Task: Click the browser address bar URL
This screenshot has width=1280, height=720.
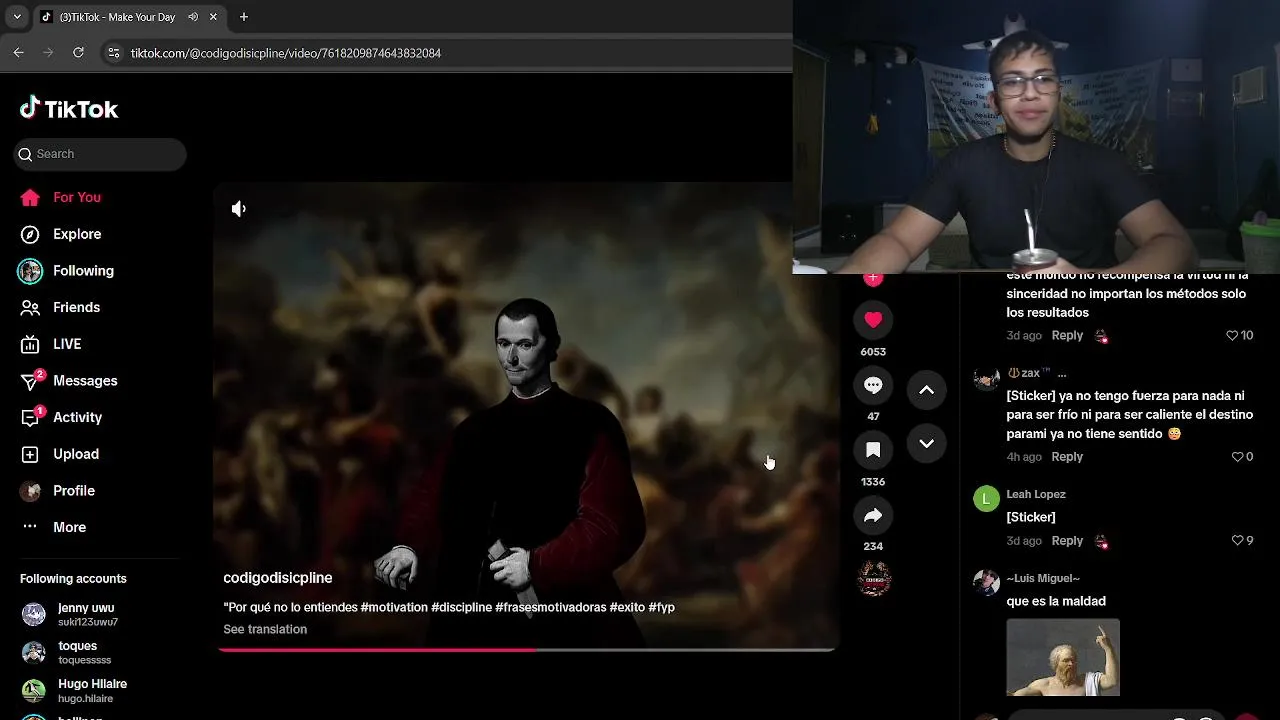Action: (286, 53)
